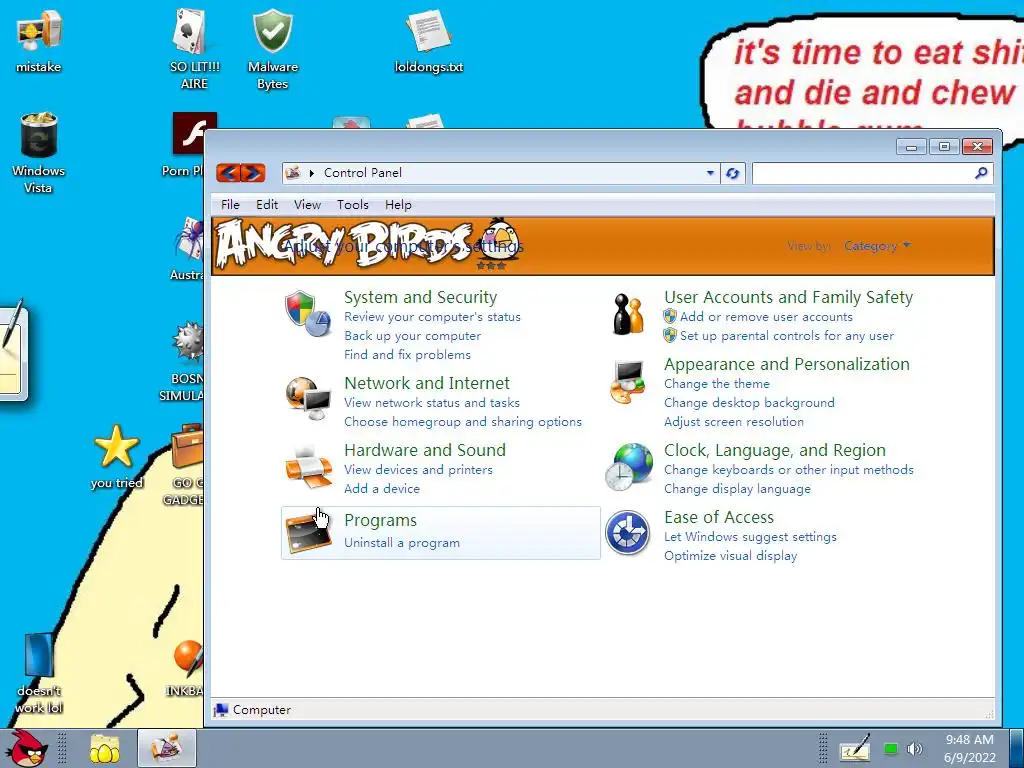Click Review your computer's status

point(432,317)
